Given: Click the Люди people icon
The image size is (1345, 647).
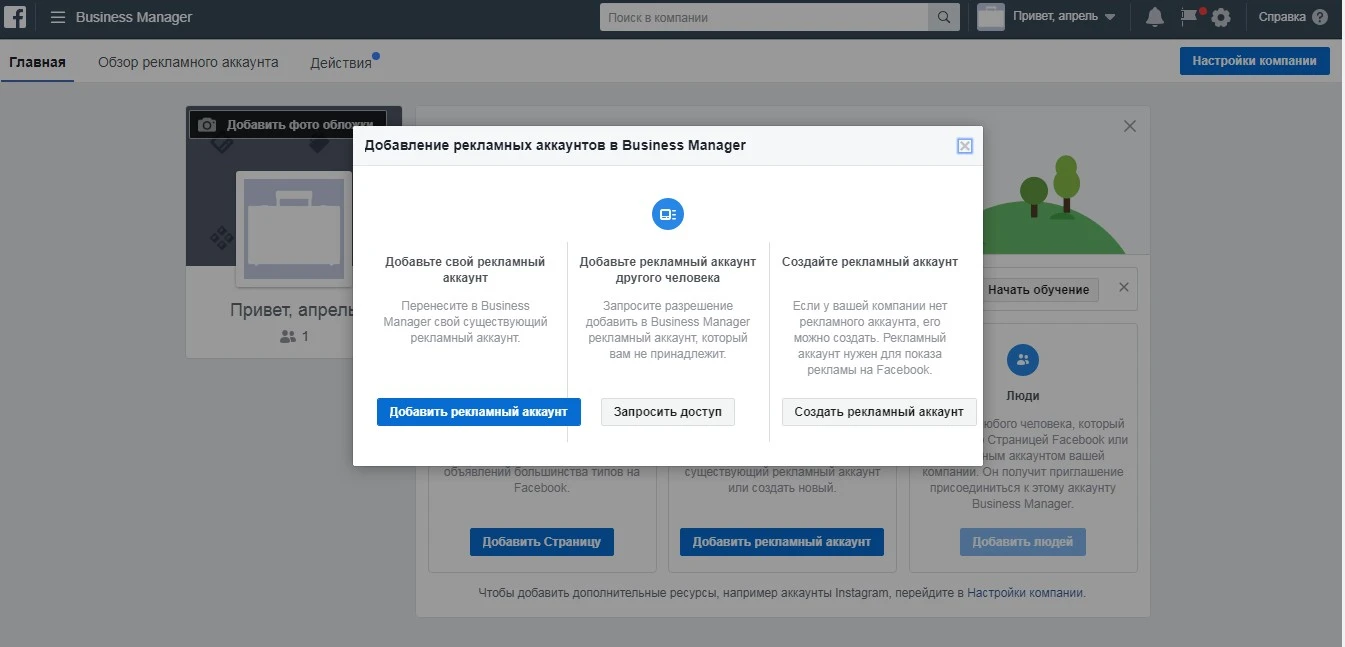Looking at the screenshot, I should click(1022, 360).
